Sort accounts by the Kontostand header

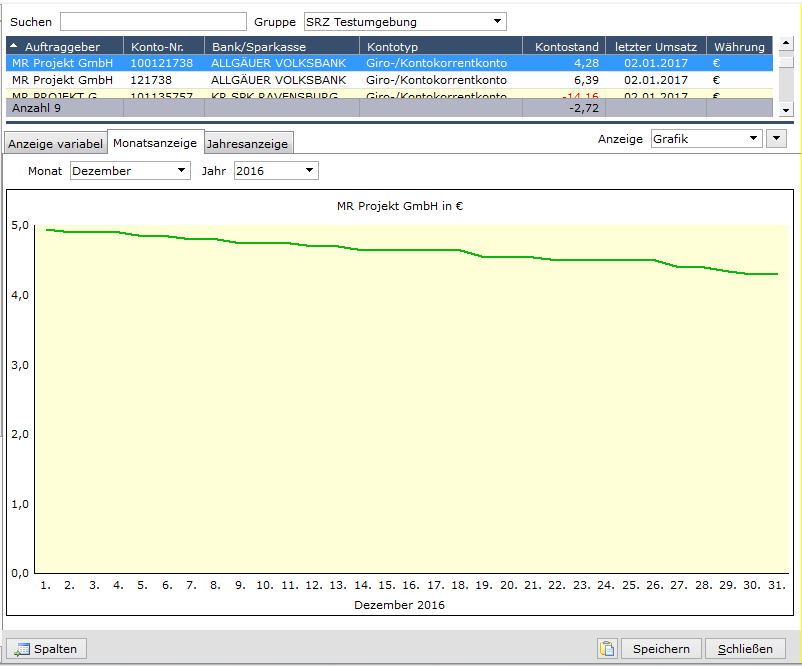(564, 47)
